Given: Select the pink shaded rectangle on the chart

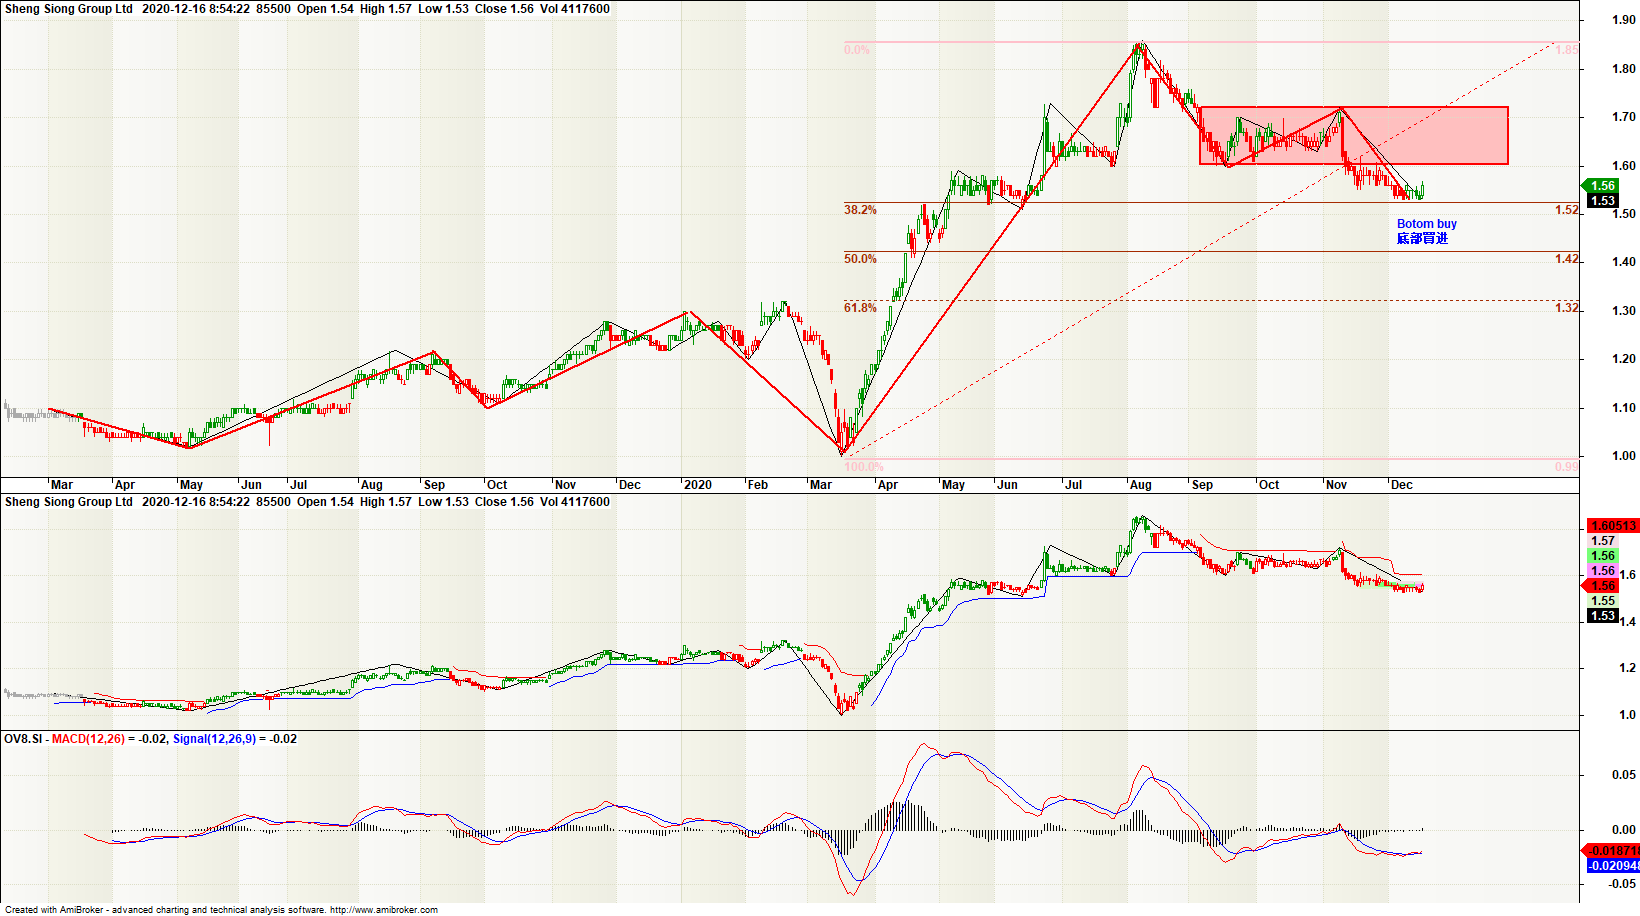Looking at the screenshot, I should [x=1354, y=135].
